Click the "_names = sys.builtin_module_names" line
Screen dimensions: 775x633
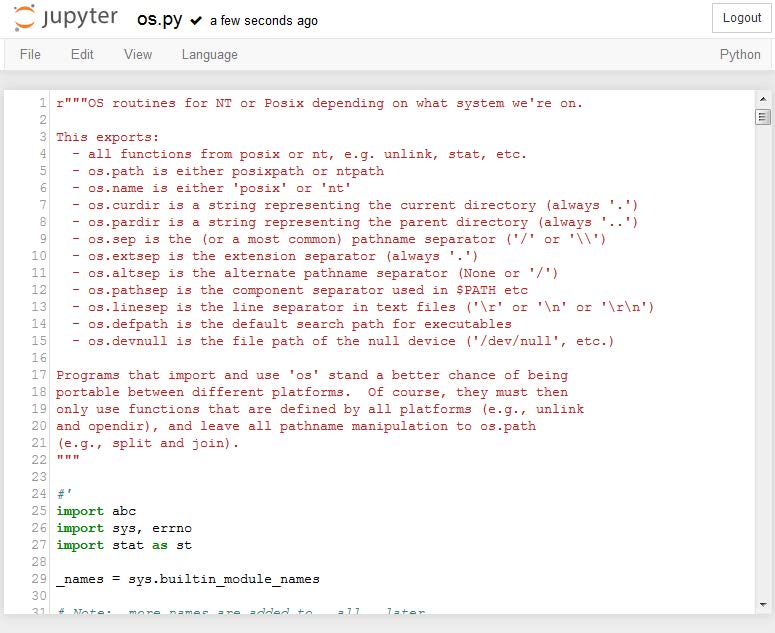pyautogui.click(x=188, y=579)
